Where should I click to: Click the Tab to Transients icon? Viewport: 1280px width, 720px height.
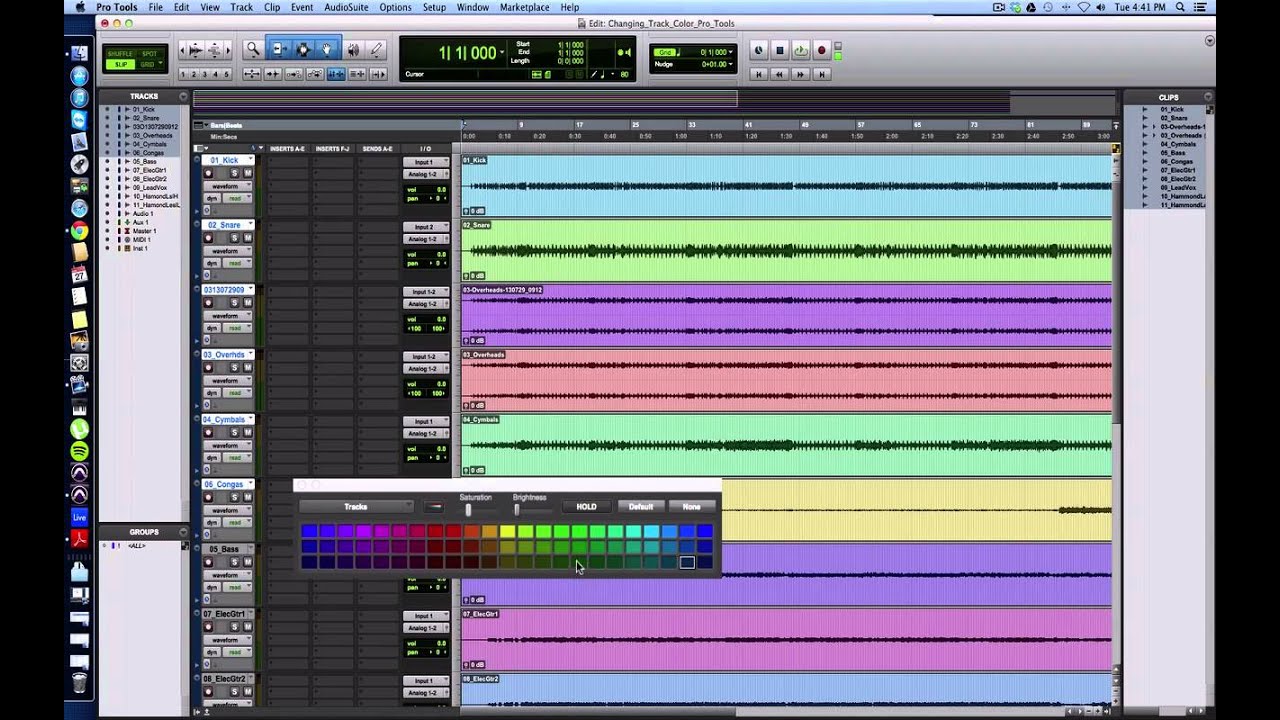coord(272,74)
